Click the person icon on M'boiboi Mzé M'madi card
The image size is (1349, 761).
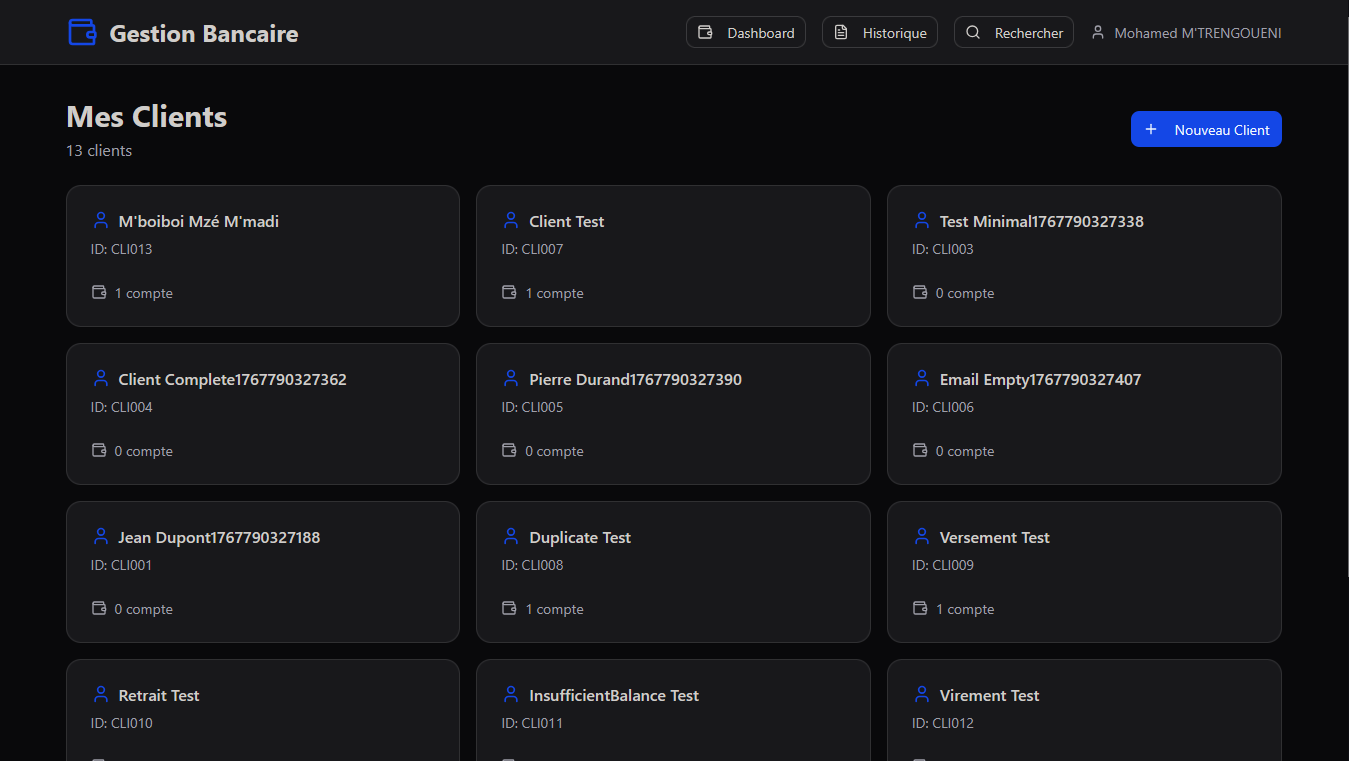coord(100,221)
